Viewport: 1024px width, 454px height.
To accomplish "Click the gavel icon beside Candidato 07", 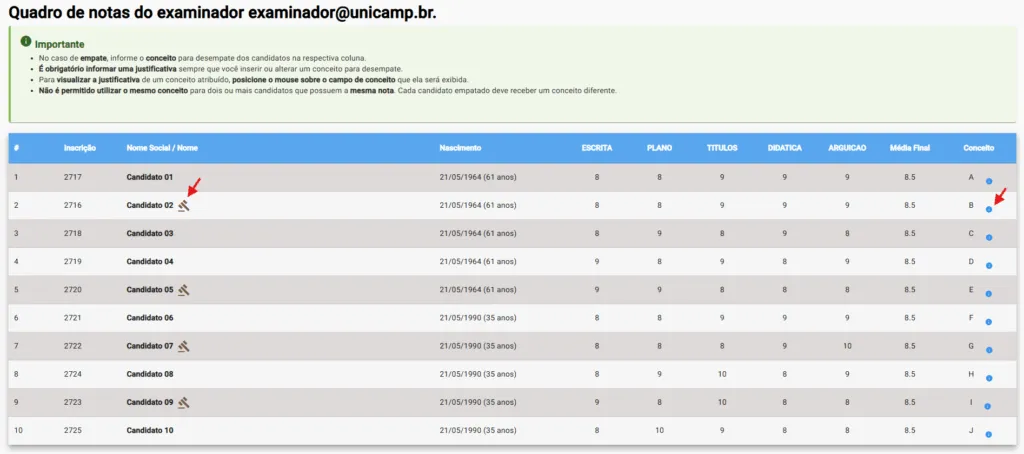I will (183, 346).
